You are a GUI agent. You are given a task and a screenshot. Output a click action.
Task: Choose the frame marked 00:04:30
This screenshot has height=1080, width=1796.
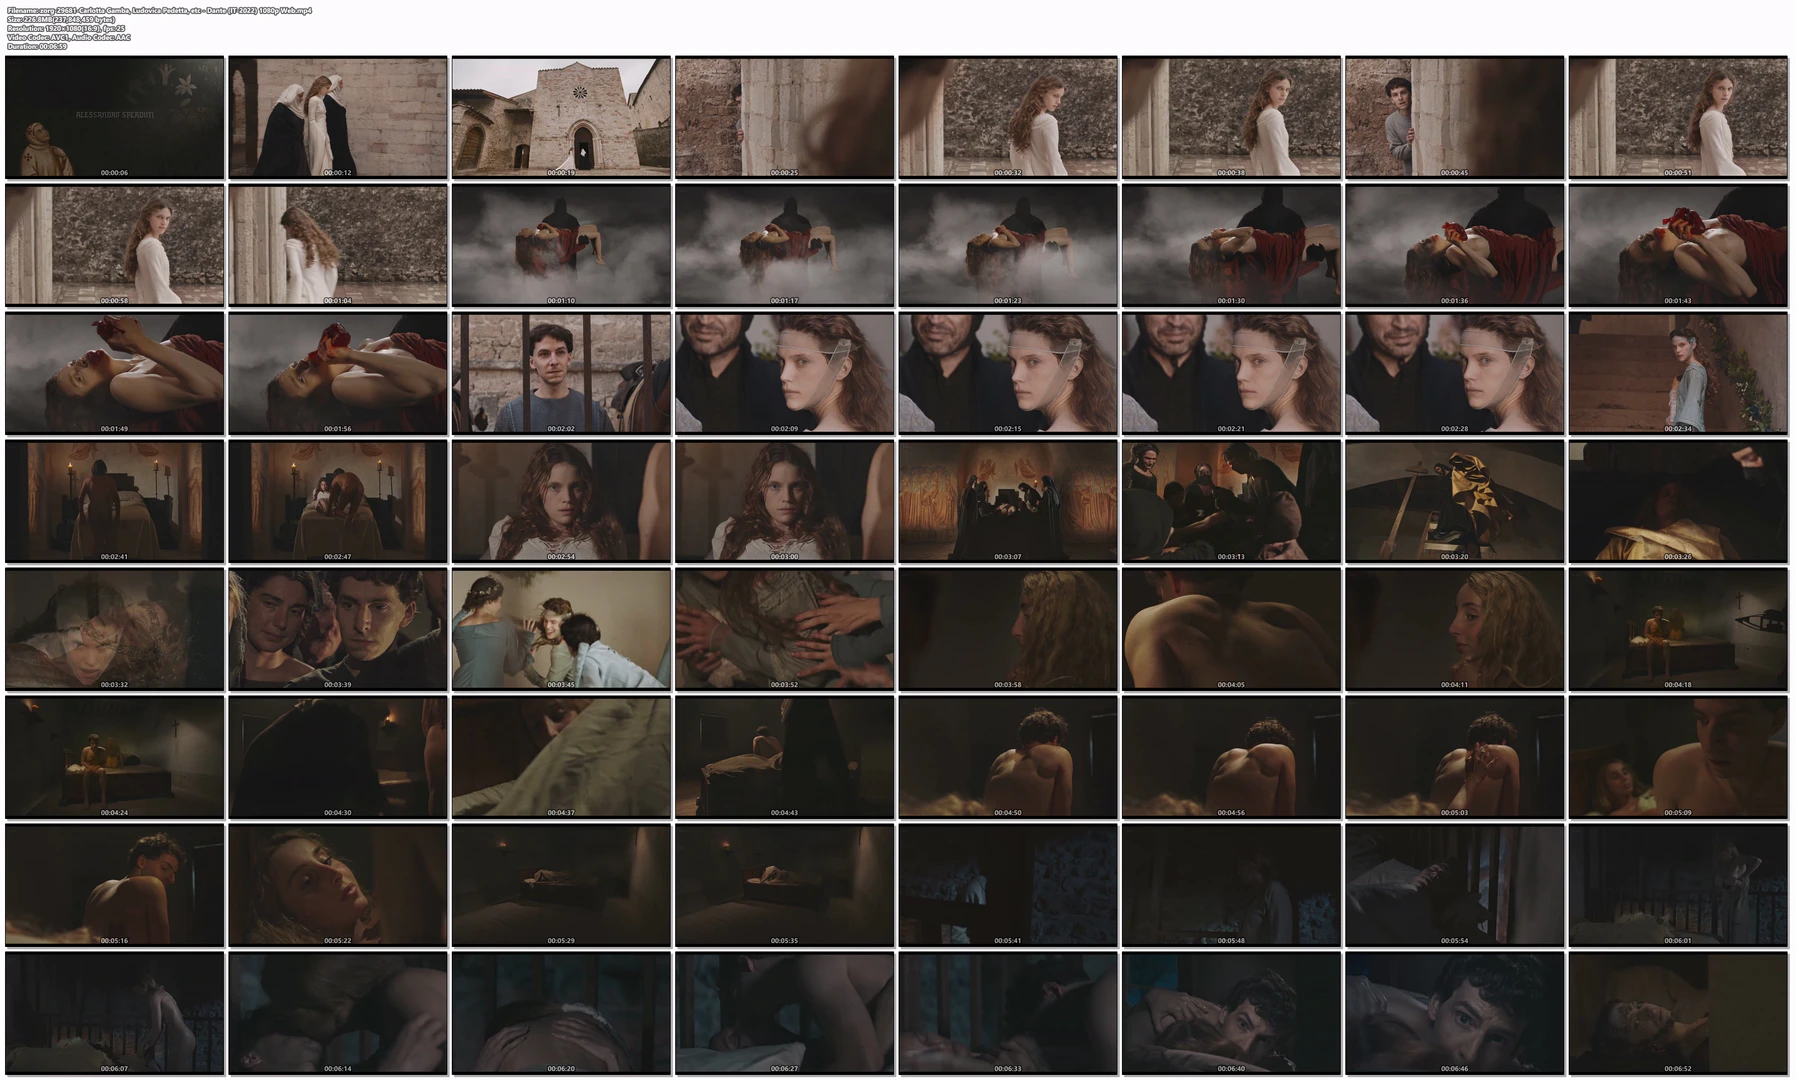pos(338,757)
